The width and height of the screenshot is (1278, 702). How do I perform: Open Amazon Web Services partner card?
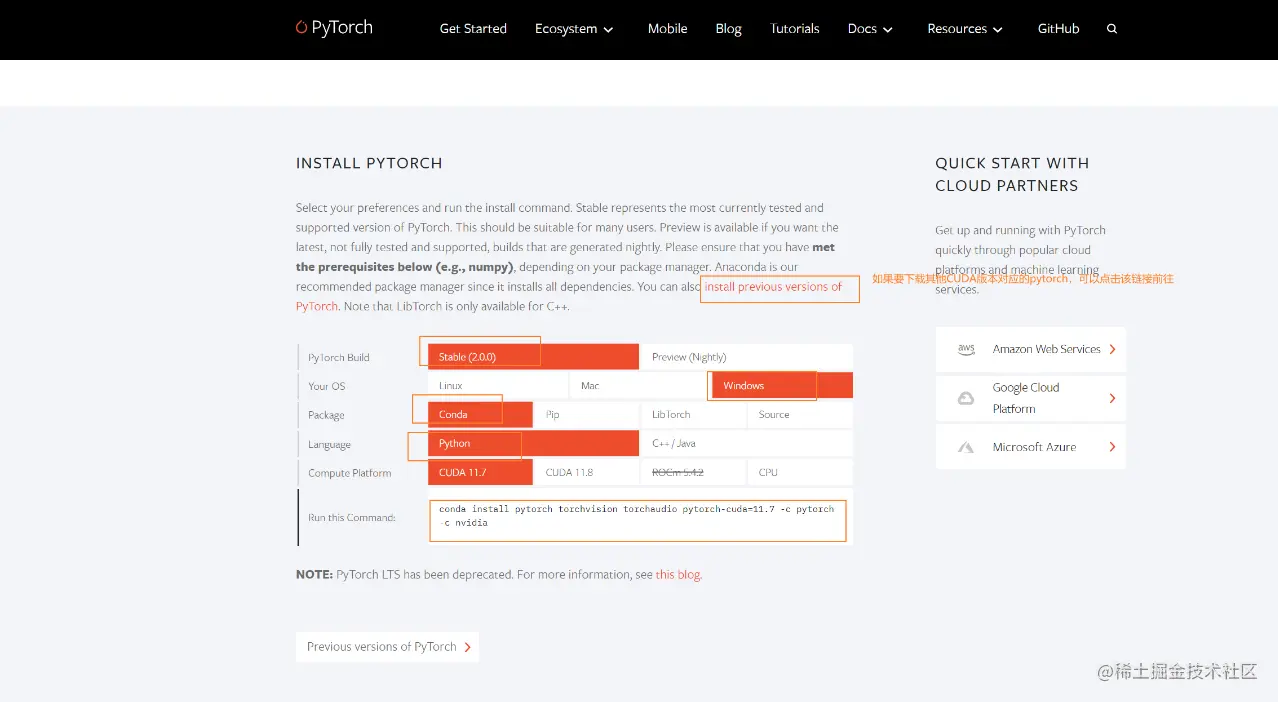coord(1030,349)
